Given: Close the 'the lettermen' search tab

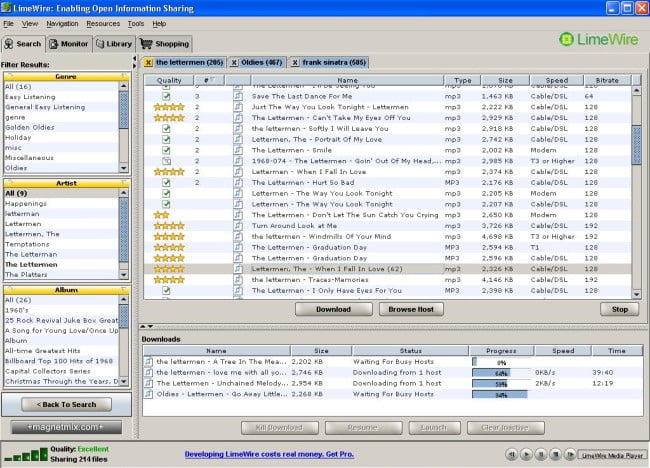Looking at the screenshot, I should 148,63.
